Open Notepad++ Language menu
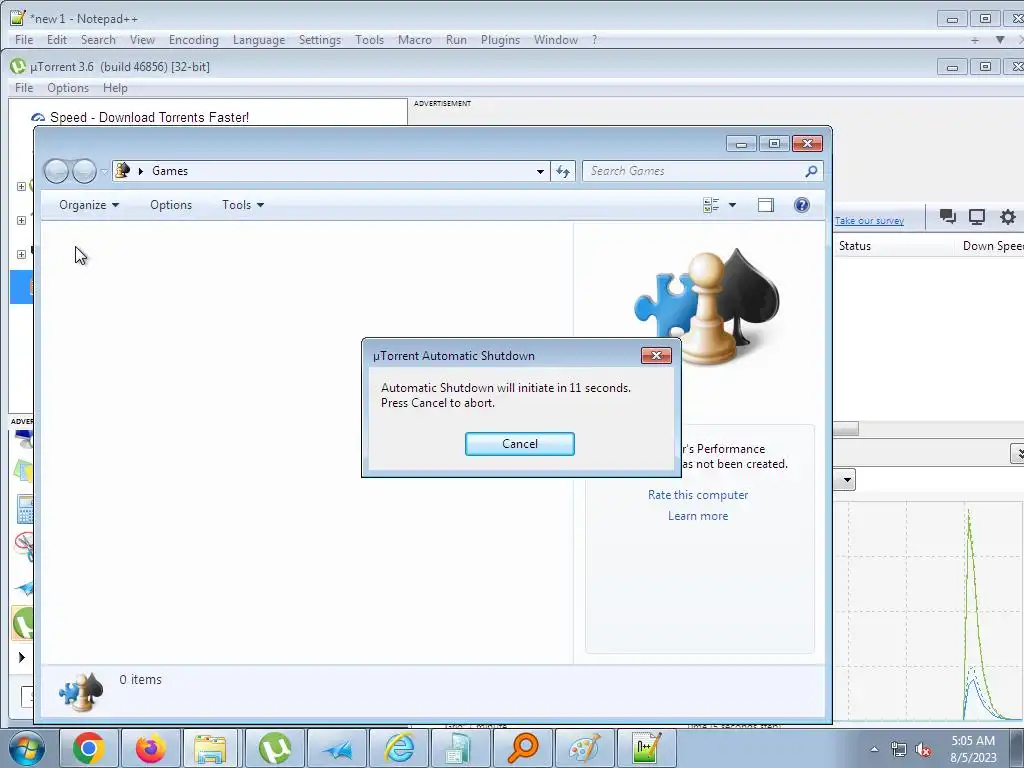Viewport: 1024px width, 768px height. [259, 40]
